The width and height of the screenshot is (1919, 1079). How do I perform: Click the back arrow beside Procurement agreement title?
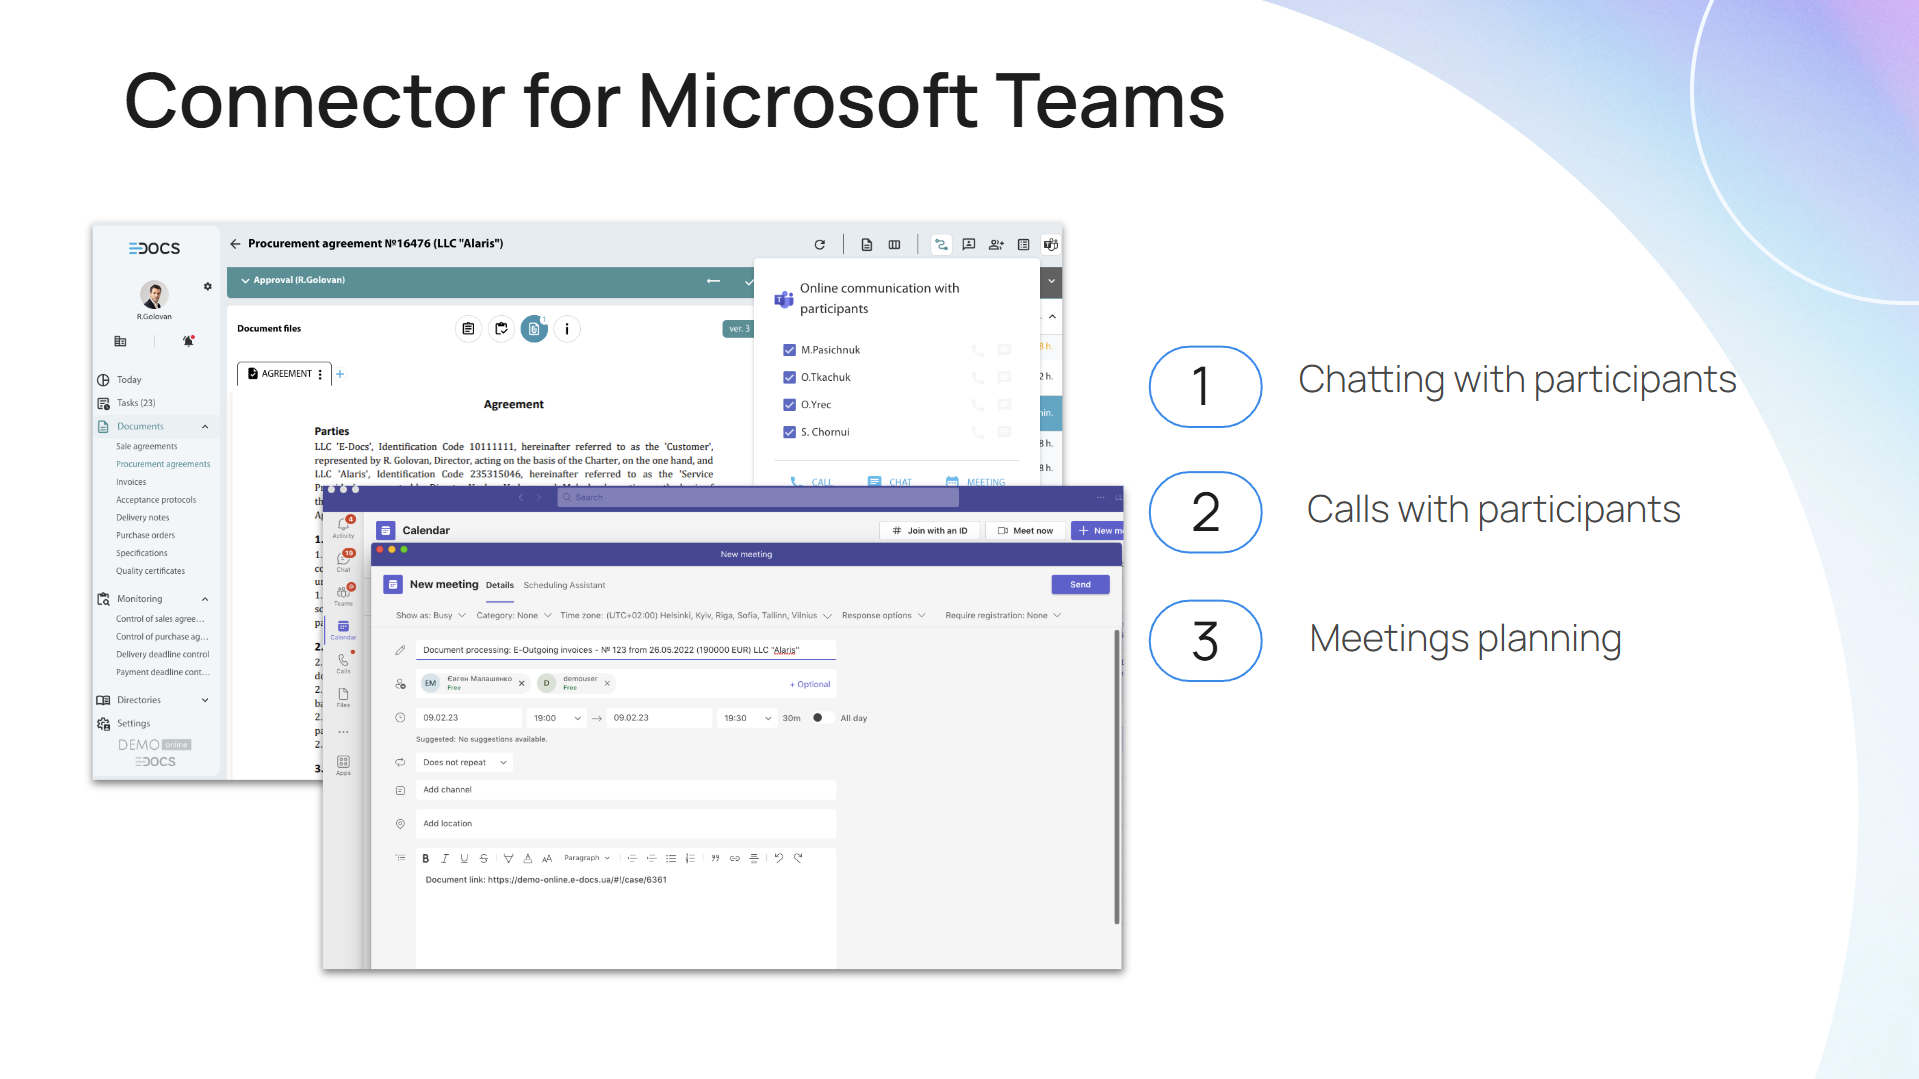point(235,243)
